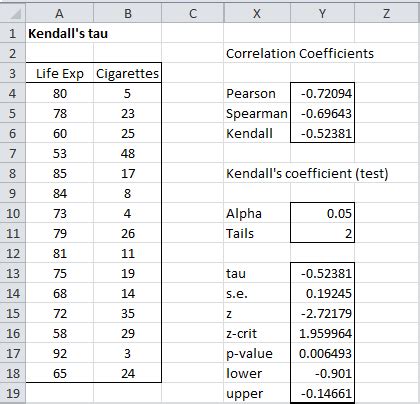Click Life Exp cell with value 92
Screen dimensions: 420x404
[x=60, y=353]
